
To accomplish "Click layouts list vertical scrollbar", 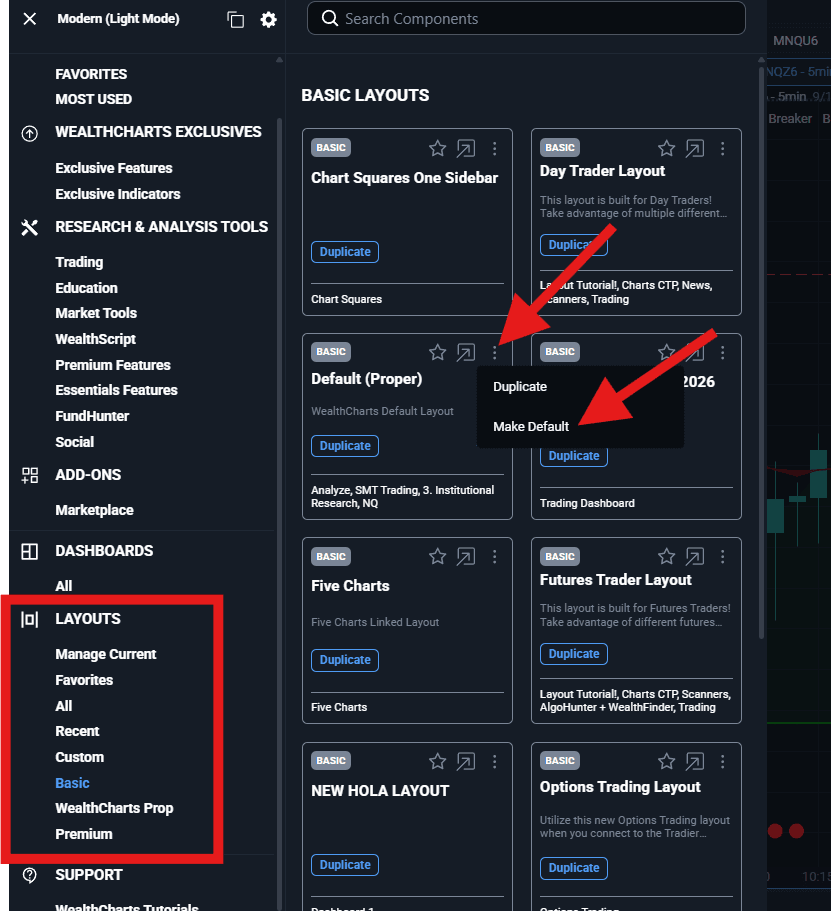I will 761,353.
